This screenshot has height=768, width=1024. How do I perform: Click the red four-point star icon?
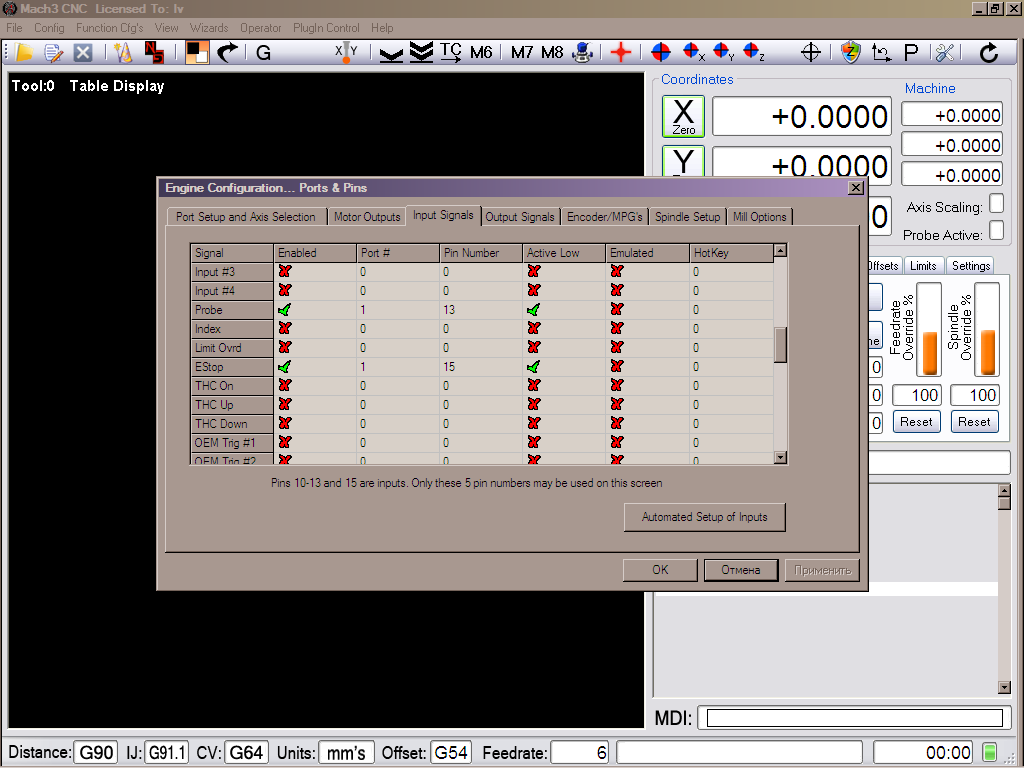click(620, 52)
